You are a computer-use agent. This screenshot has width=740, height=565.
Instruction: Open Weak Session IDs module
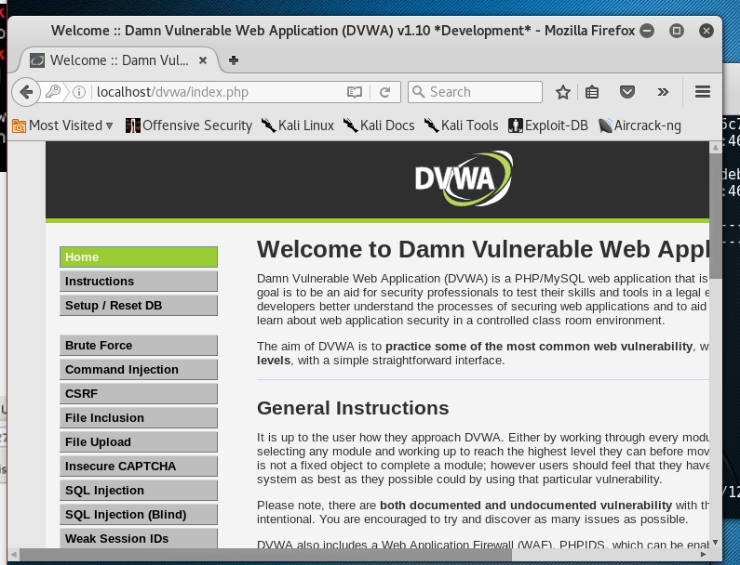point(139,538)
